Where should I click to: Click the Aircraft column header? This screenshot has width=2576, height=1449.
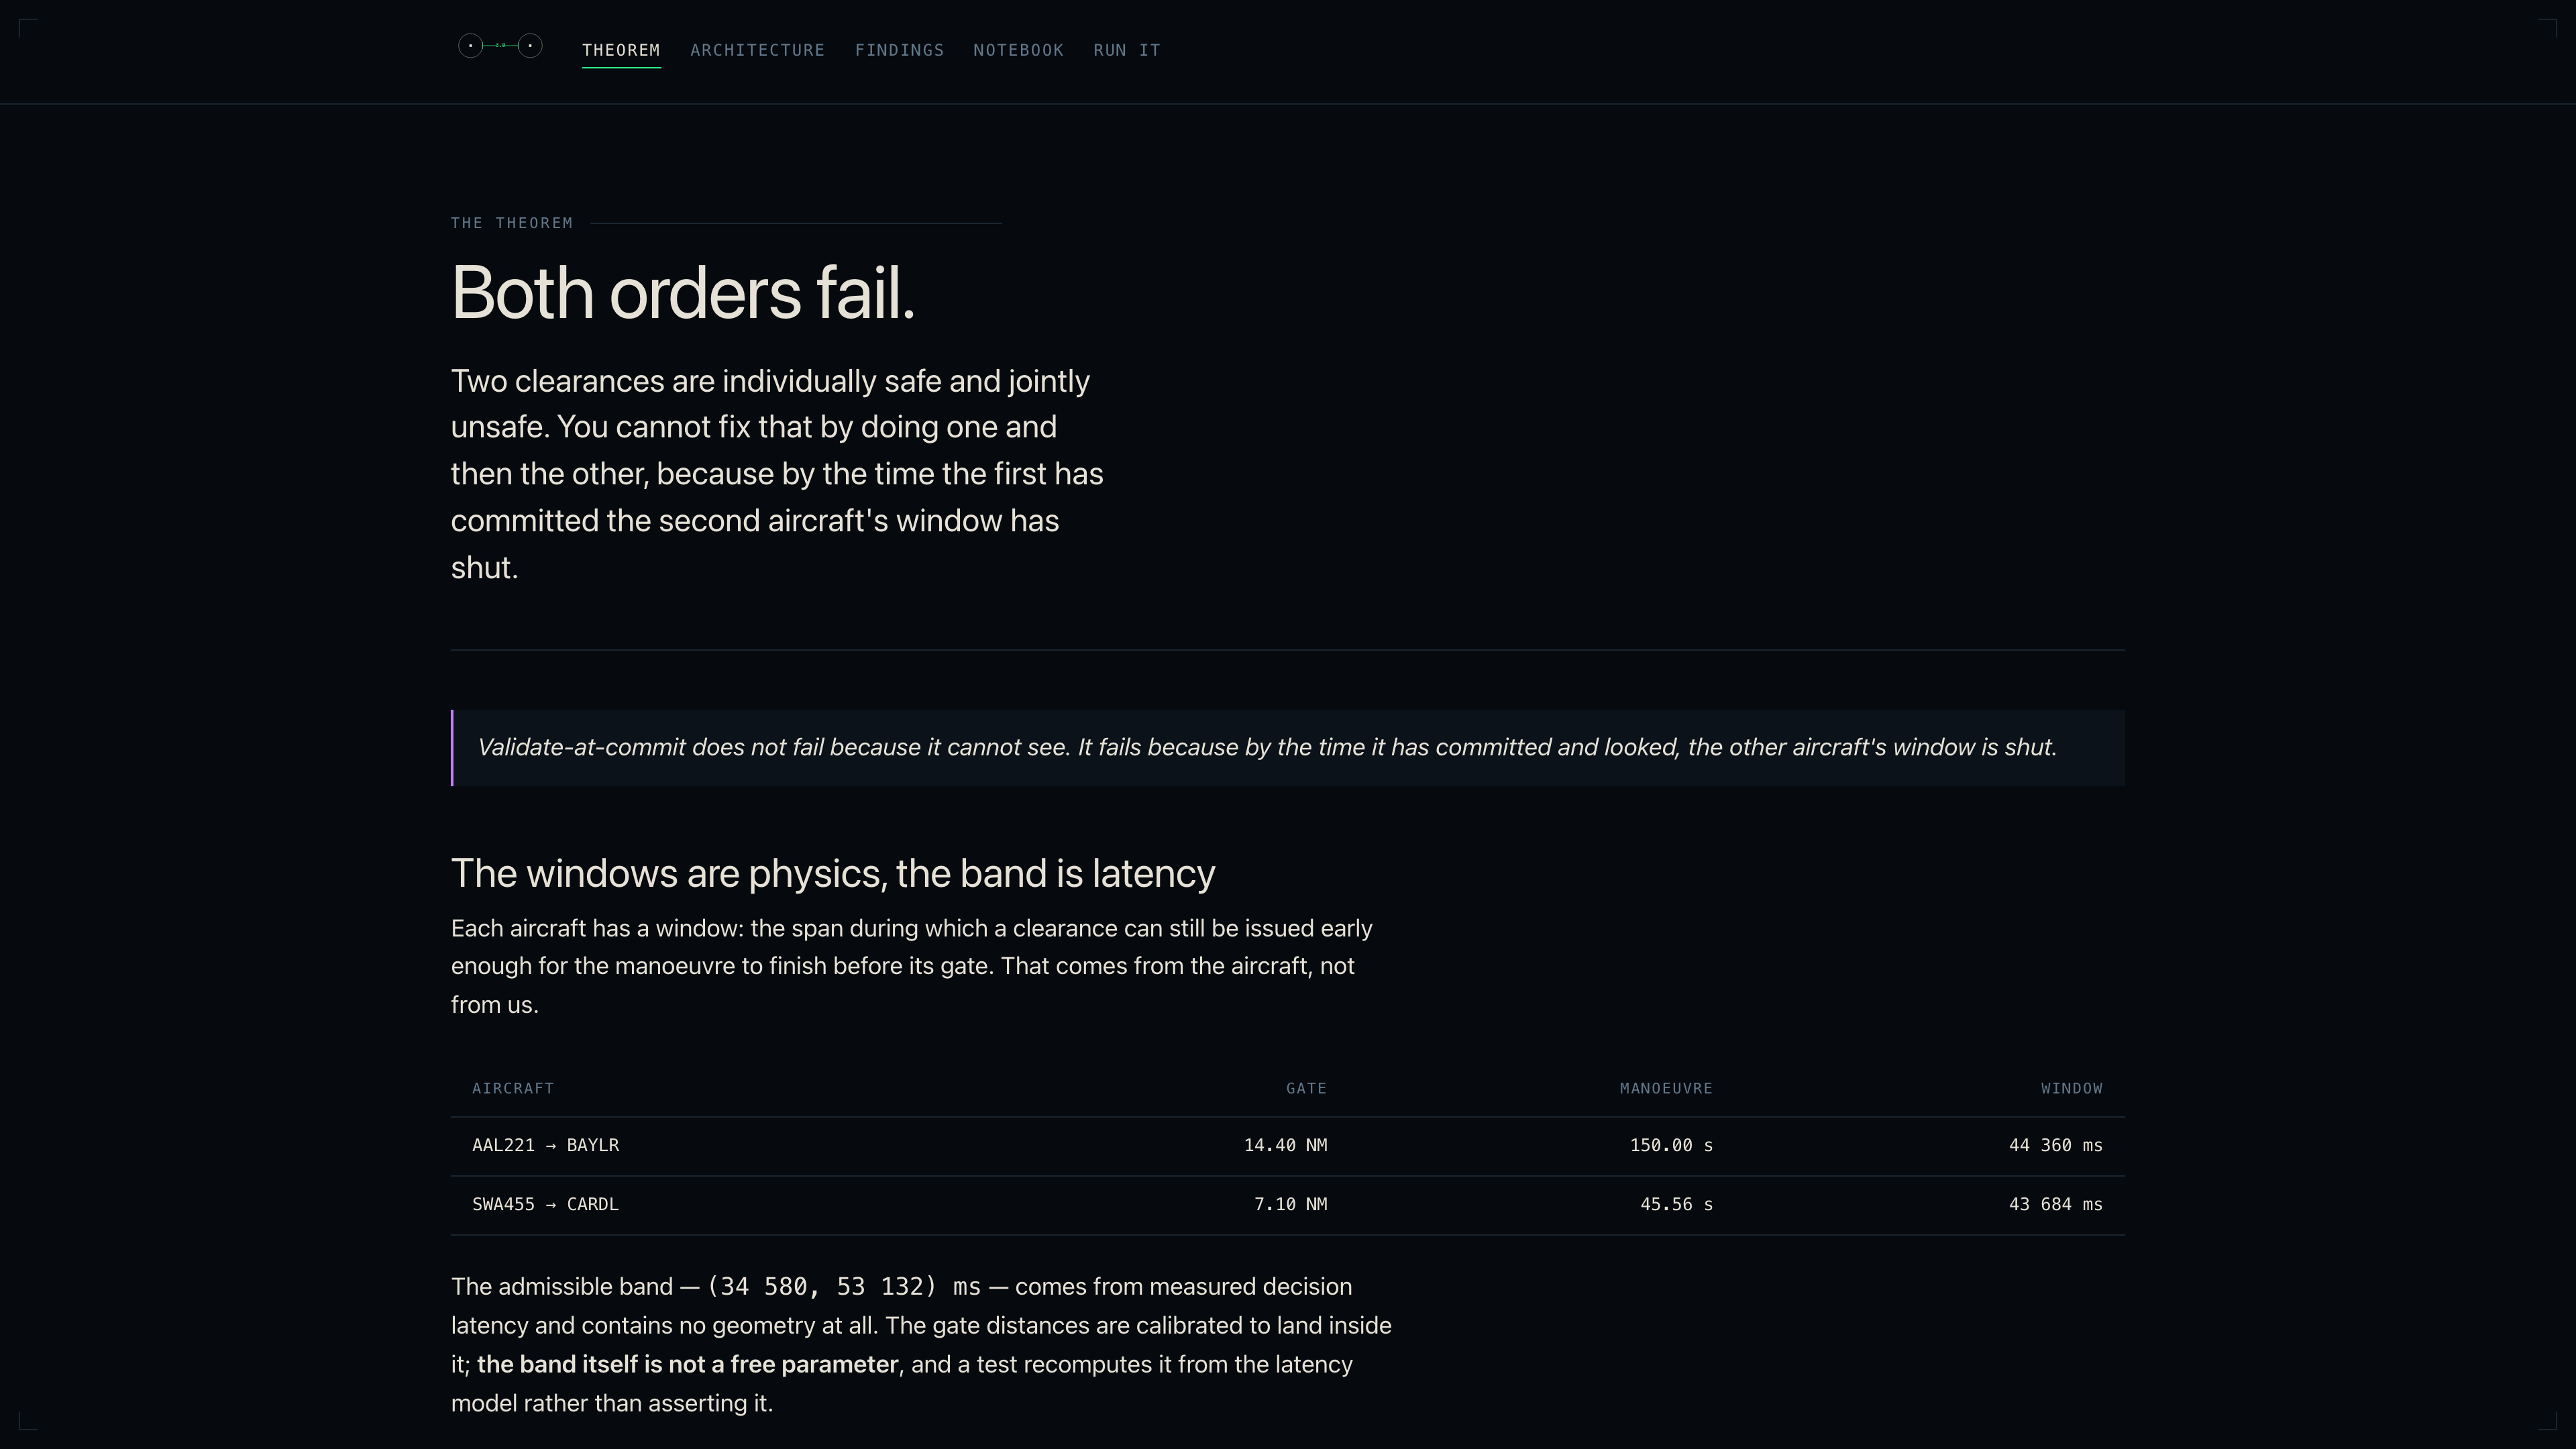tap(513, 1088)
